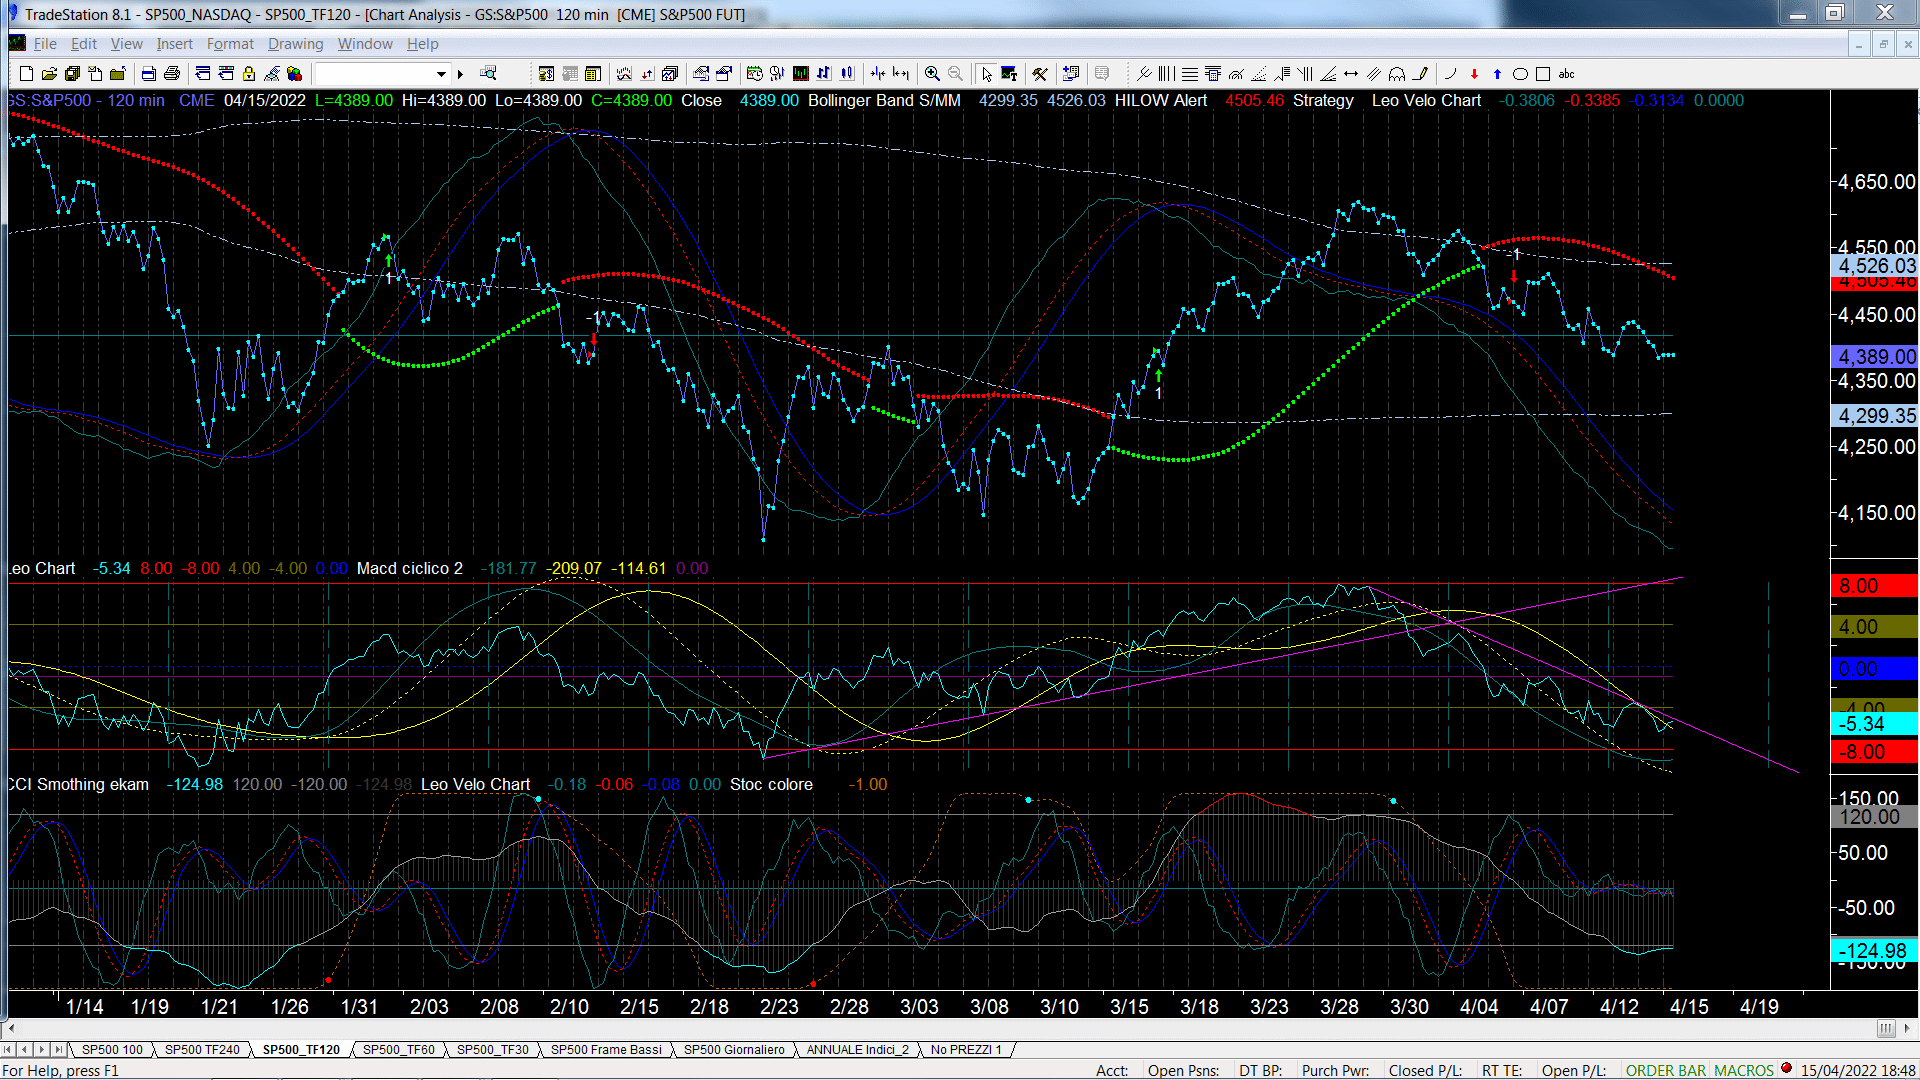The image size is (1920, 1080).
Task: Click the Print icon in toolbar
Action: pyautogui.click(x=172, y=74)
